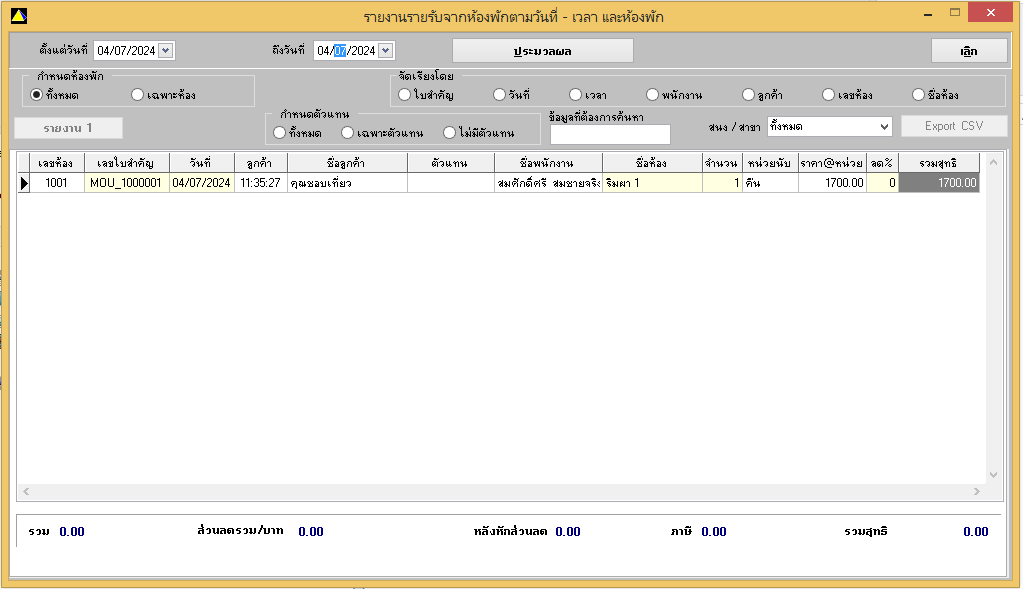
Task: Click the room name cell ริมผา 1
Action: 652,183
